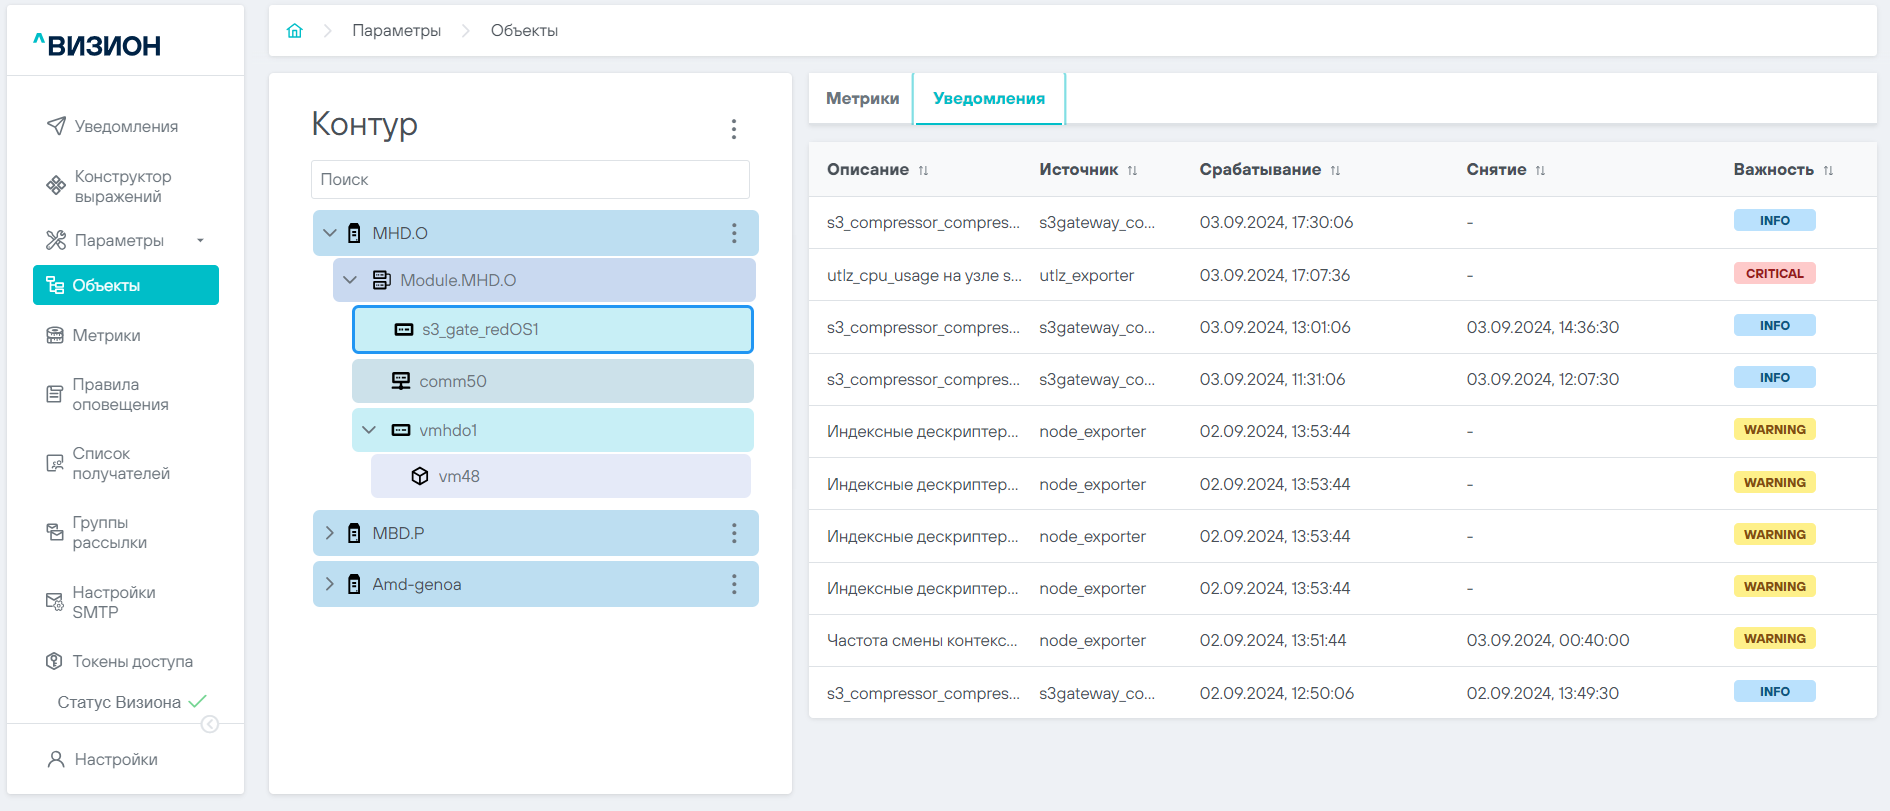Screen dimensions: 1890x811
Task: Sort the table by Описание column
Action: tap(923, 170)
